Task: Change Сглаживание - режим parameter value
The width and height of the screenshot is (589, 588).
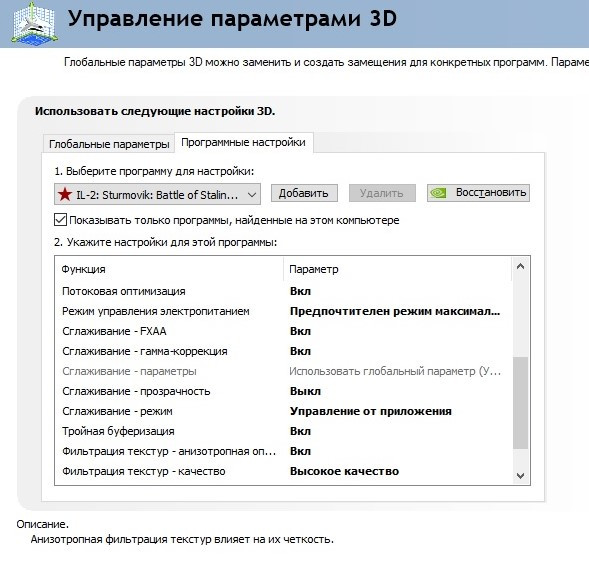Action: [x=395, y=411]
